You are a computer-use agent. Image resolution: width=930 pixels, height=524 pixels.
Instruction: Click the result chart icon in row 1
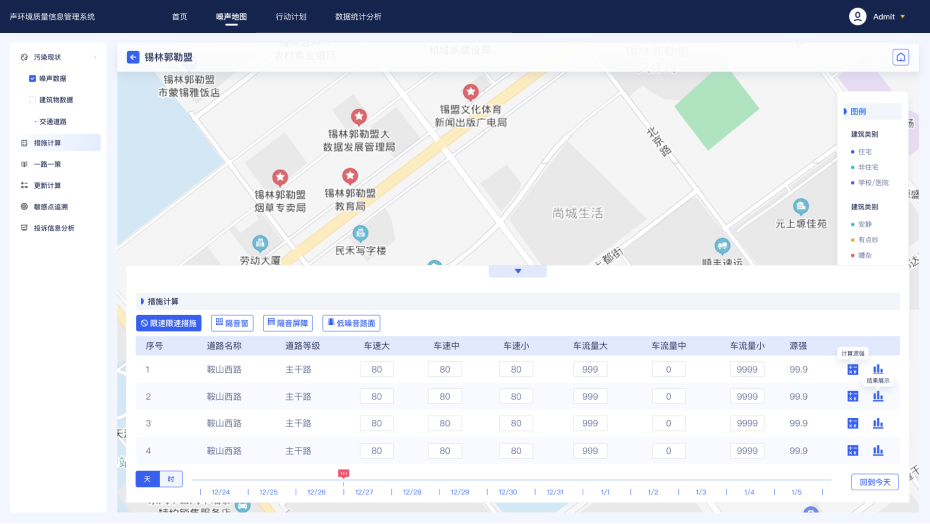point(878,369)
